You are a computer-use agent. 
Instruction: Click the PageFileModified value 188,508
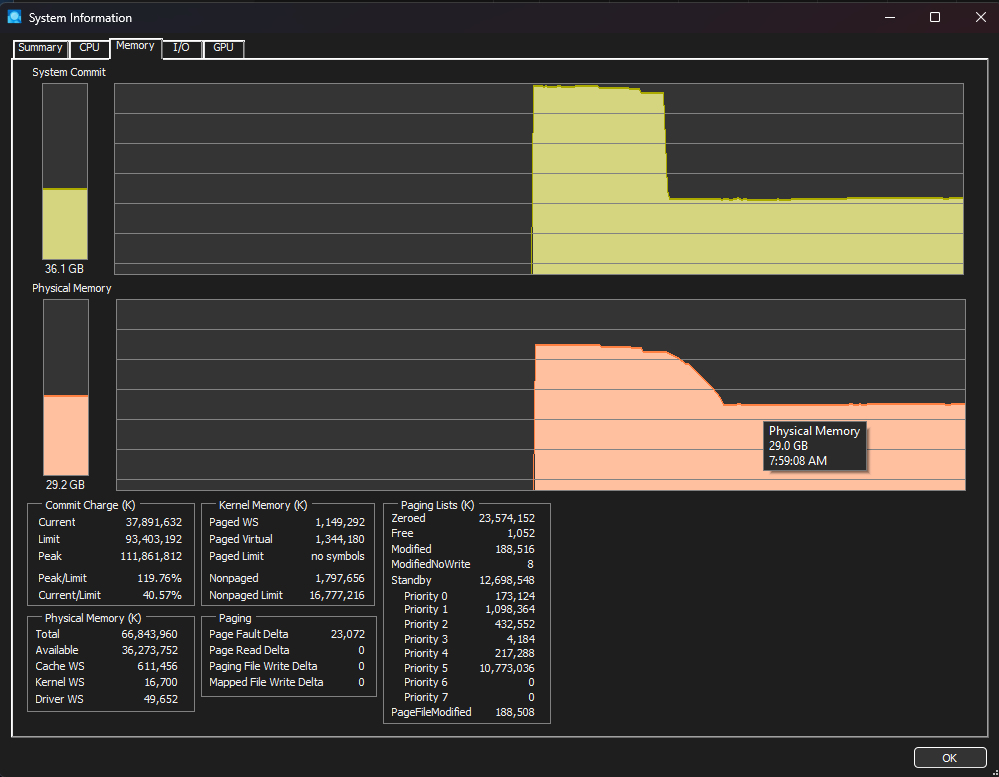(x=515, y=713)
